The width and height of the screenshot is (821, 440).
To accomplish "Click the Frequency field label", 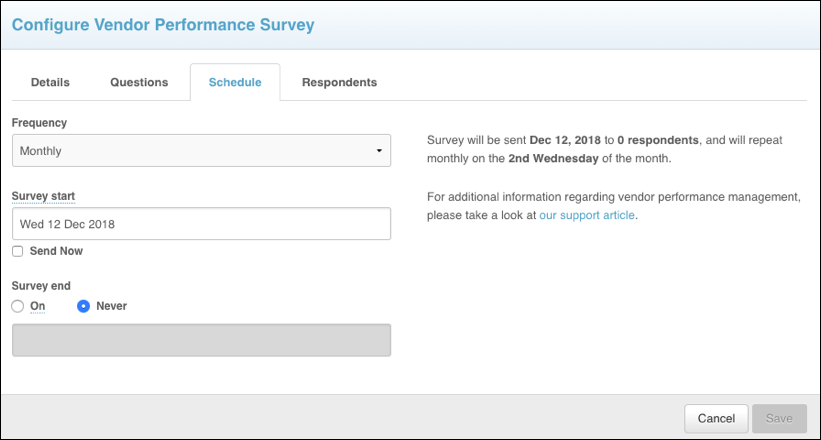I will [39, 122].
